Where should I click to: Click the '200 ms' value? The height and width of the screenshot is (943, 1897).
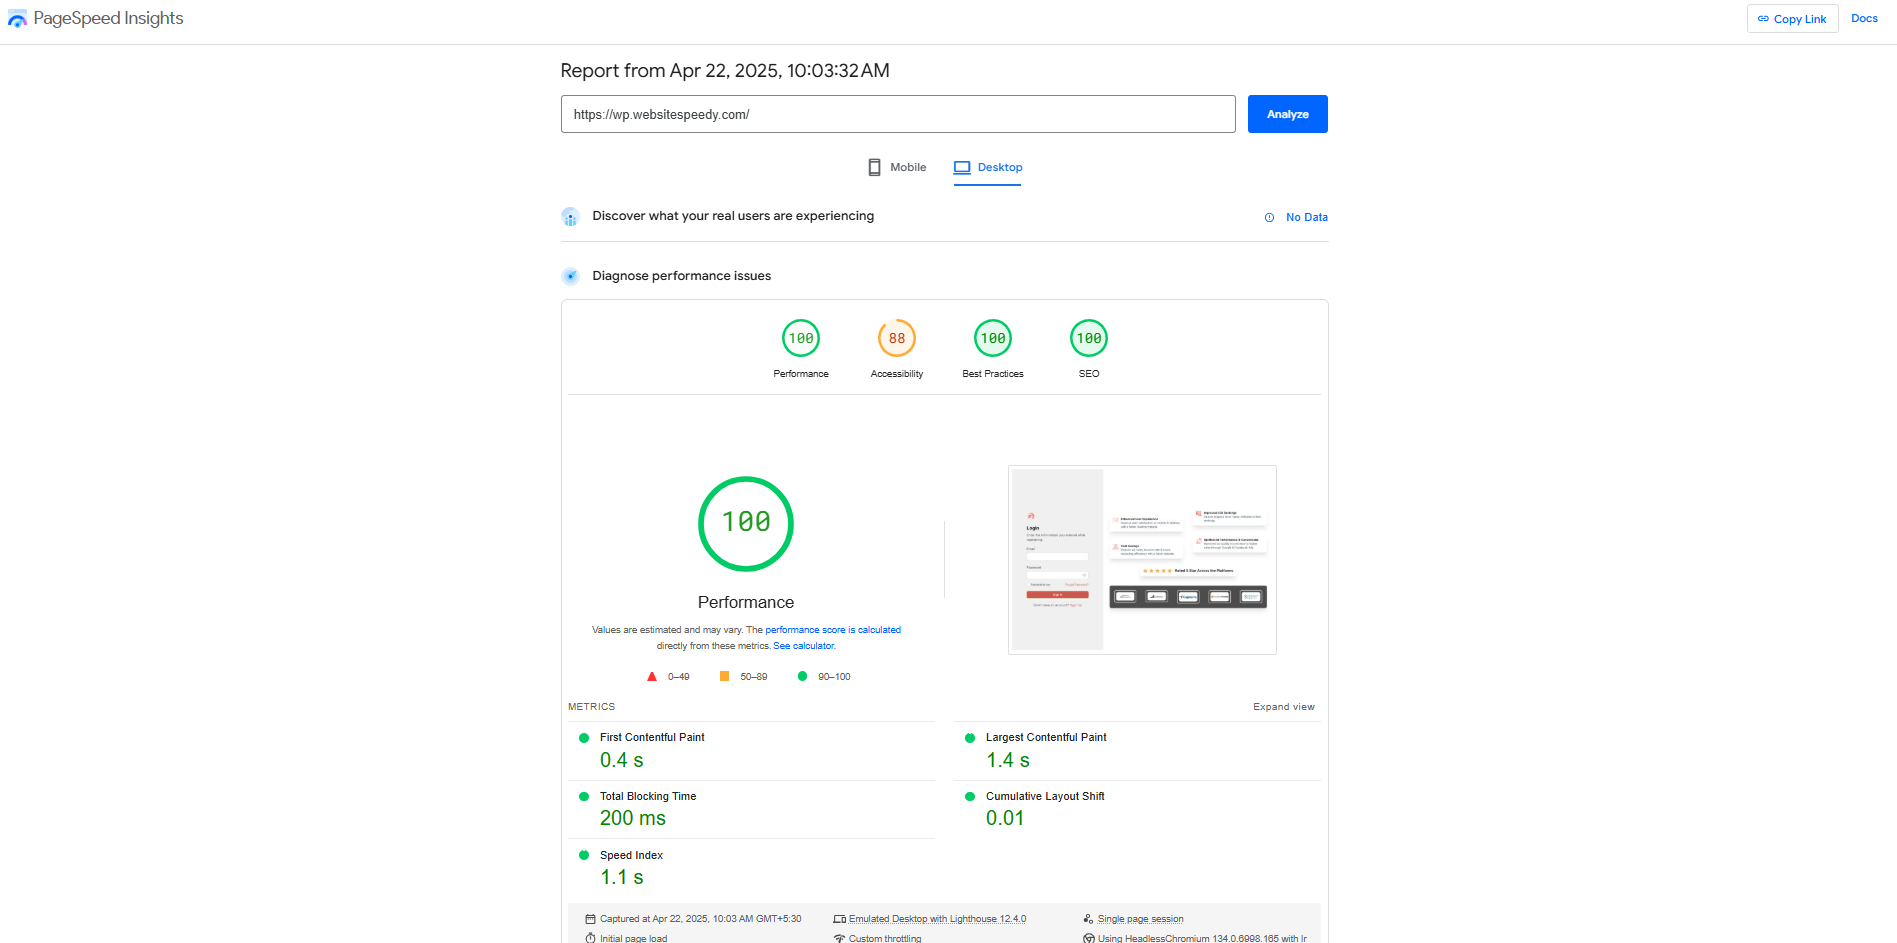click(x=633, y=818)
